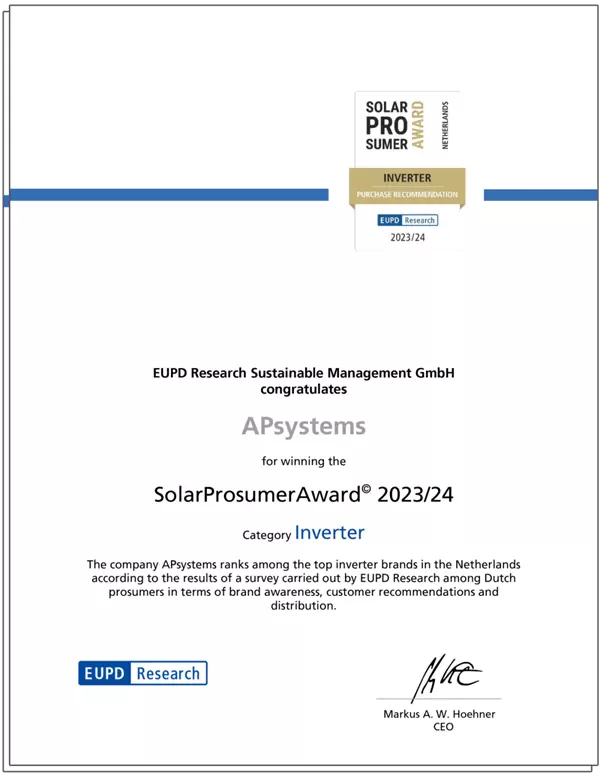
Task: Click the large EUPD Research logo at bottom left
Action: [x=143, y=673]
